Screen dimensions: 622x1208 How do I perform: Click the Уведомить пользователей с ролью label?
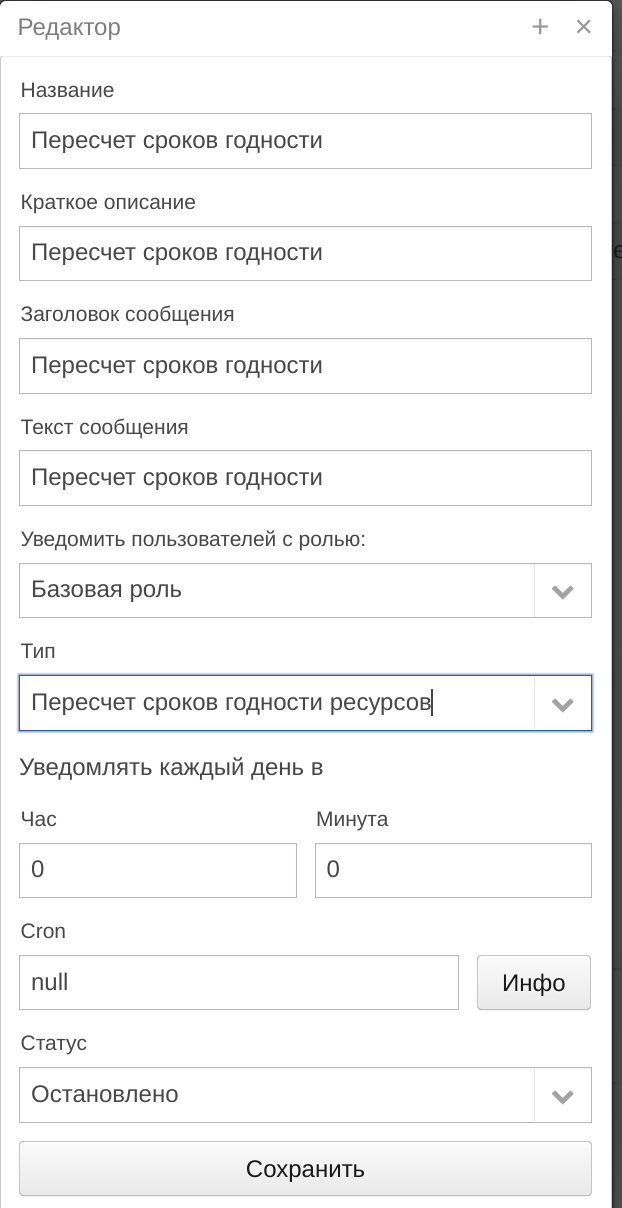point(193,540)
